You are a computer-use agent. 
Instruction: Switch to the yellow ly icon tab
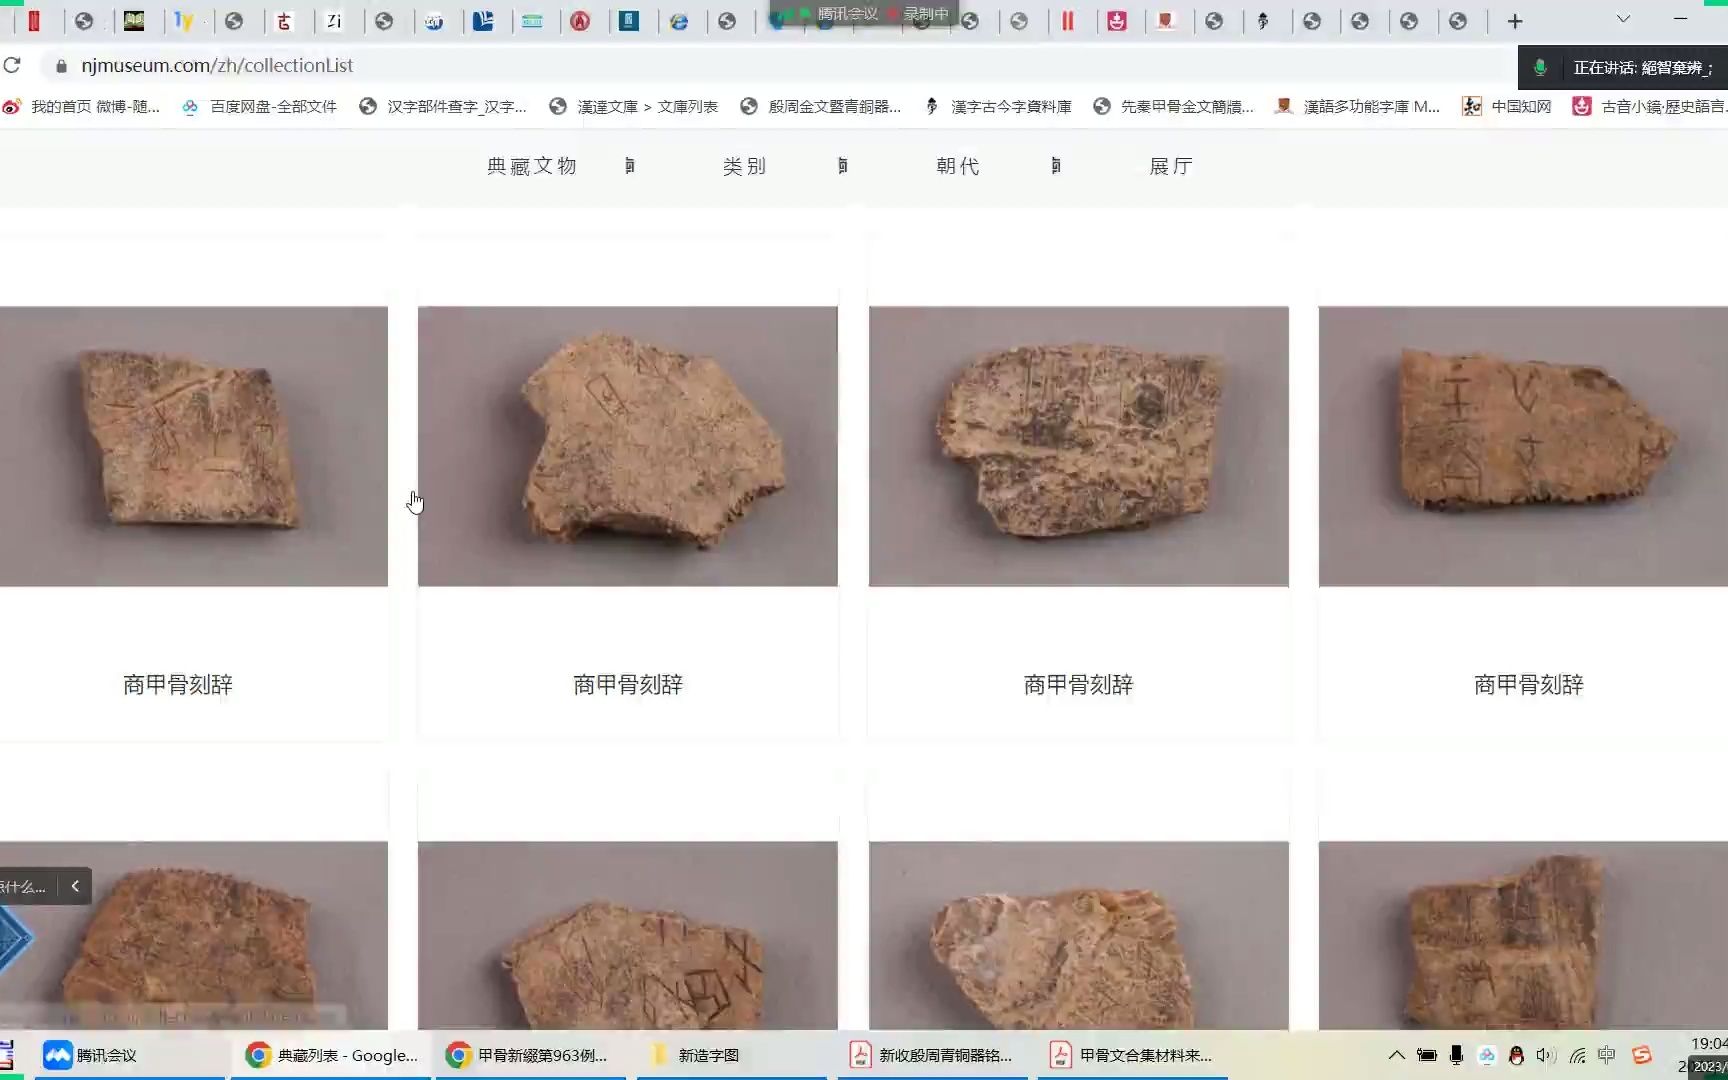pos(184,21)
